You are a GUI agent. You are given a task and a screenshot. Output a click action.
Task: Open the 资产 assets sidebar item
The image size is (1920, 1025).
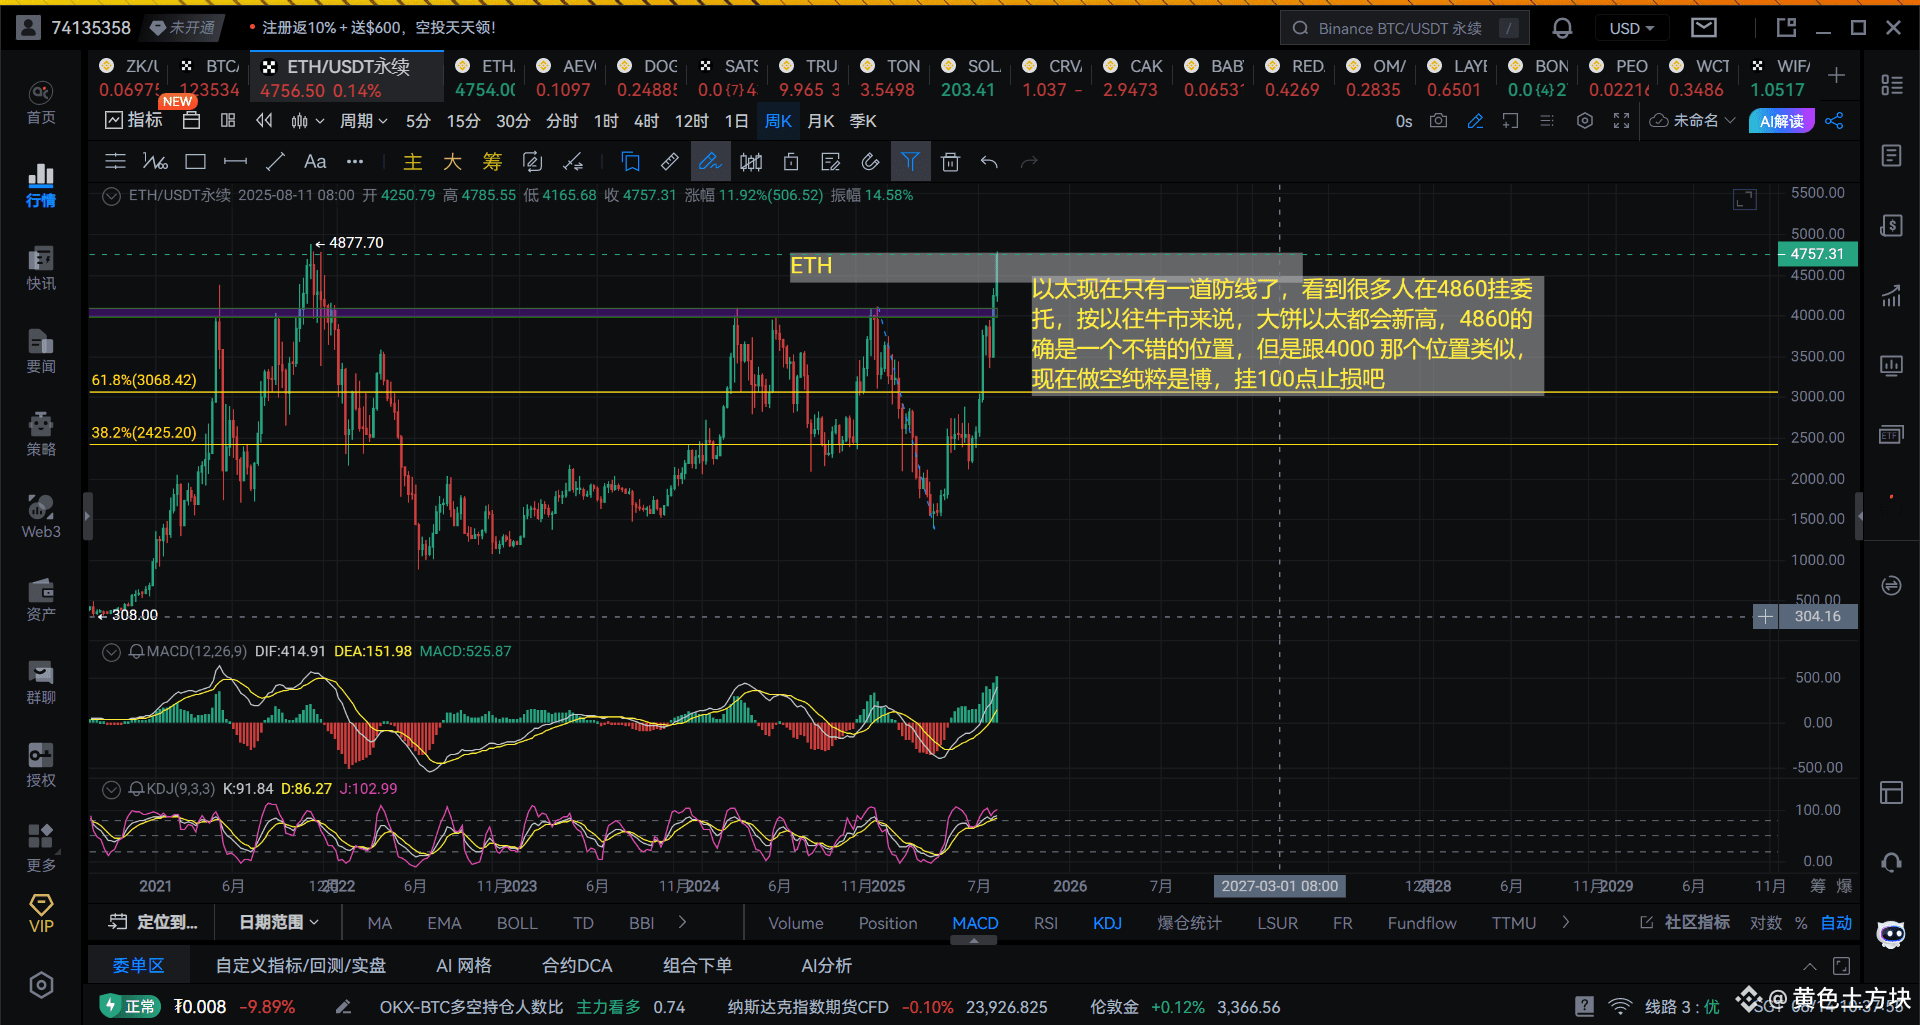tap(41, 599)
